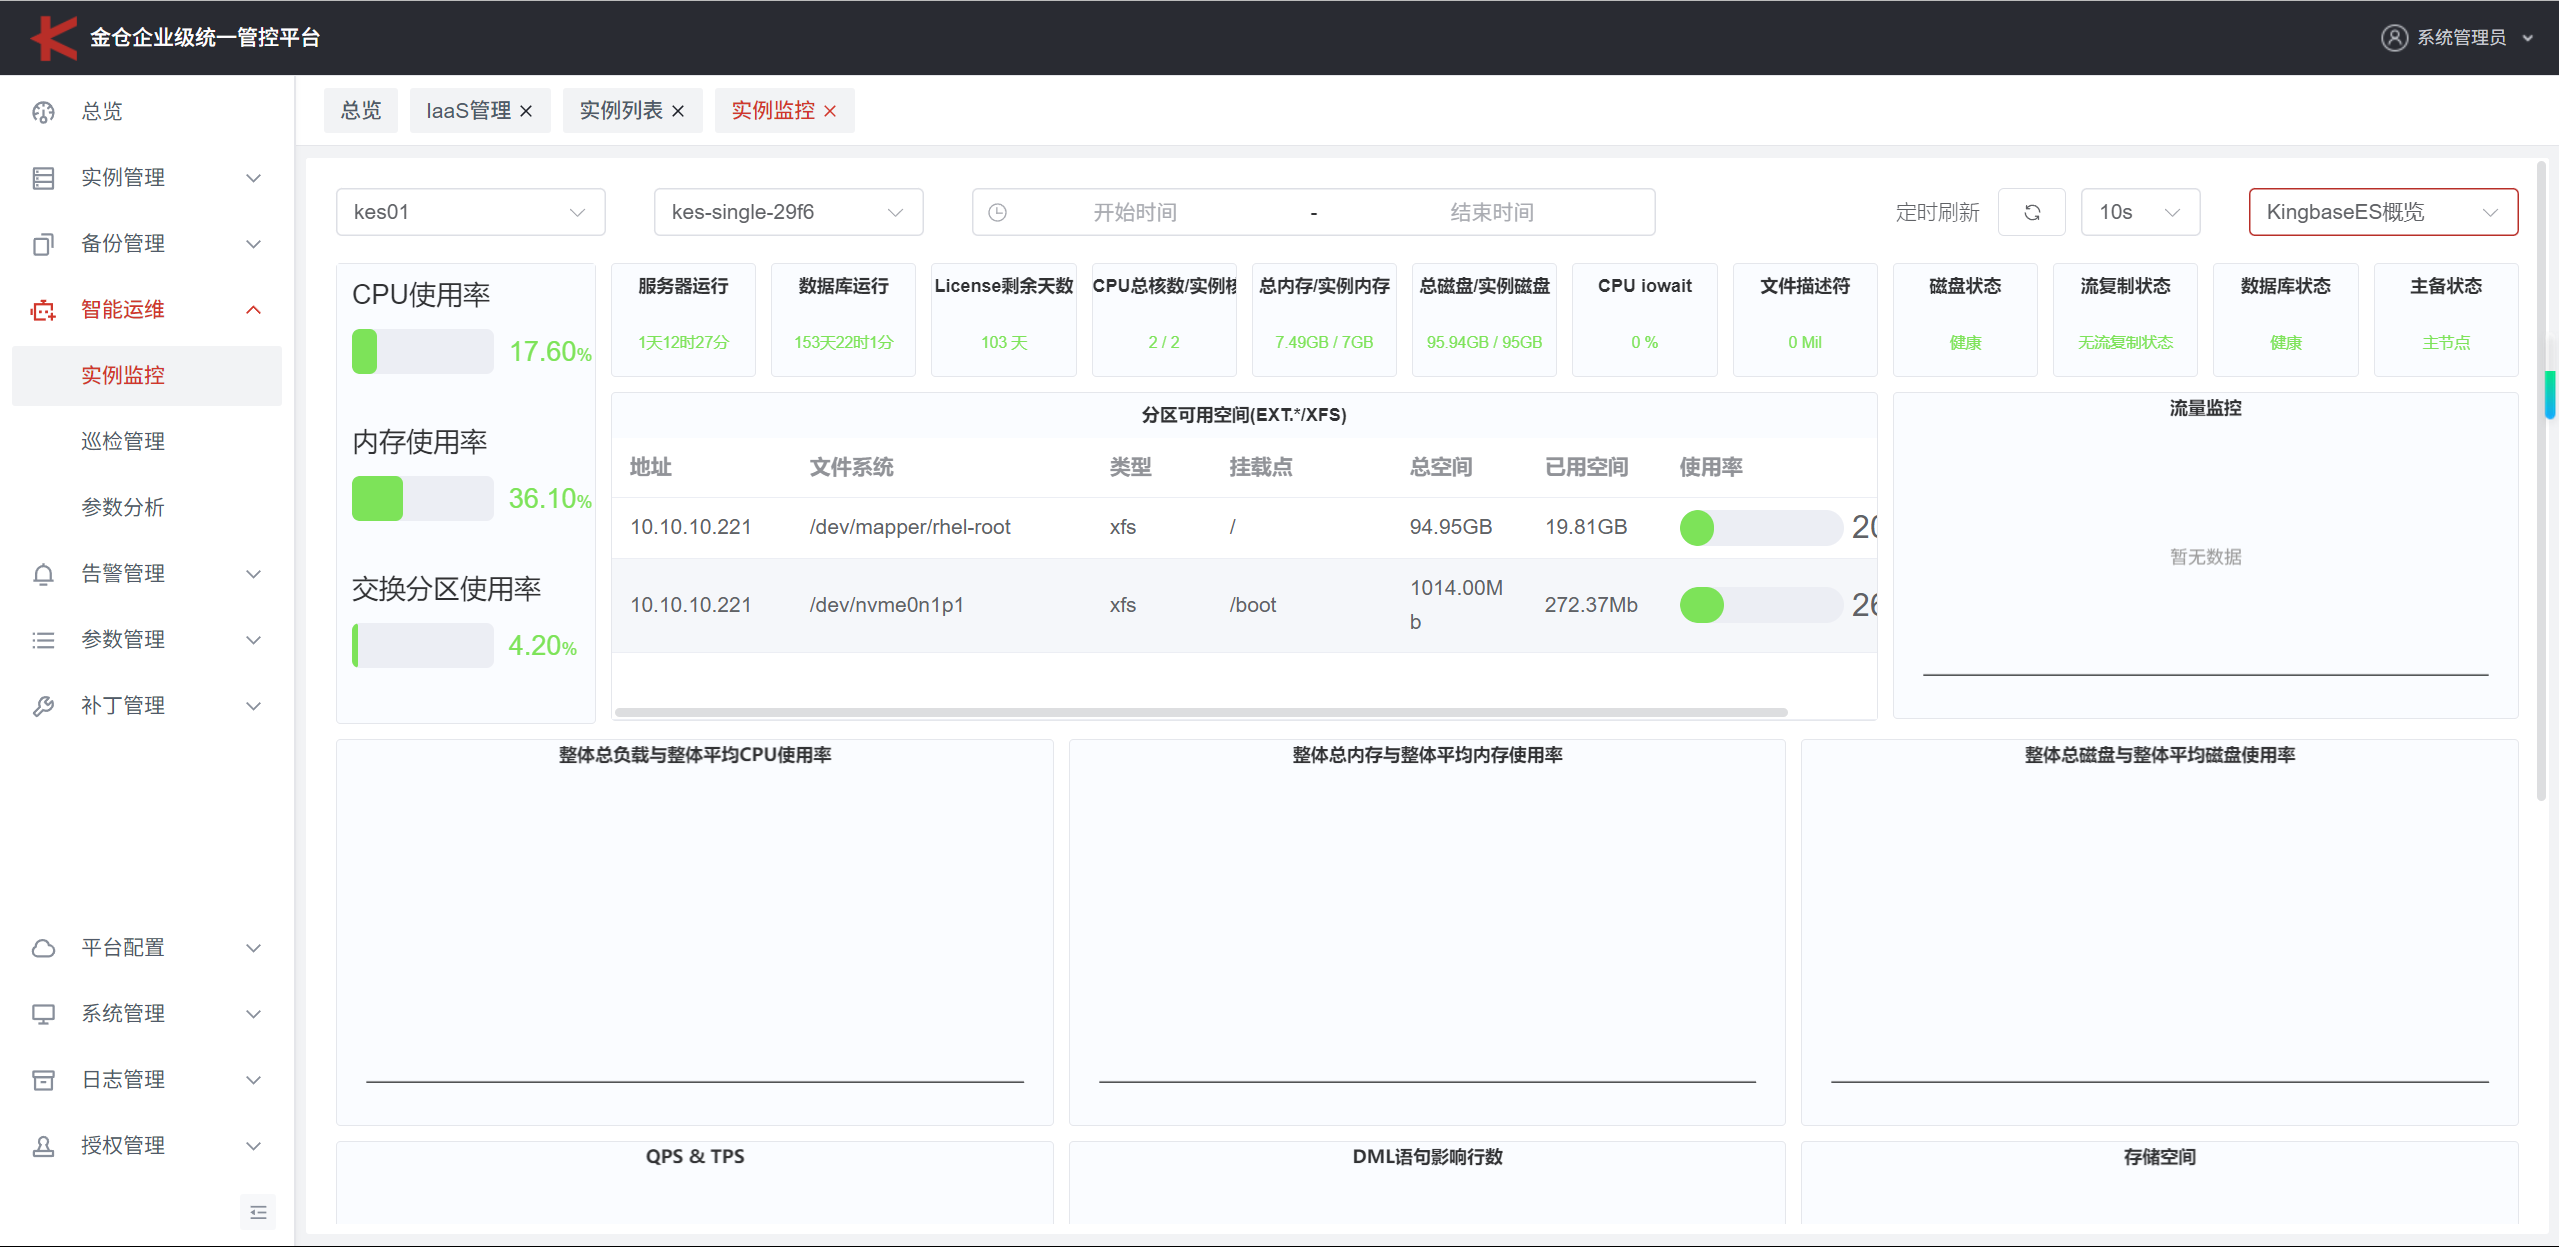Click the wrench icon for 补丁管理
2559x1247 pixels.
[x=43, y=706]
